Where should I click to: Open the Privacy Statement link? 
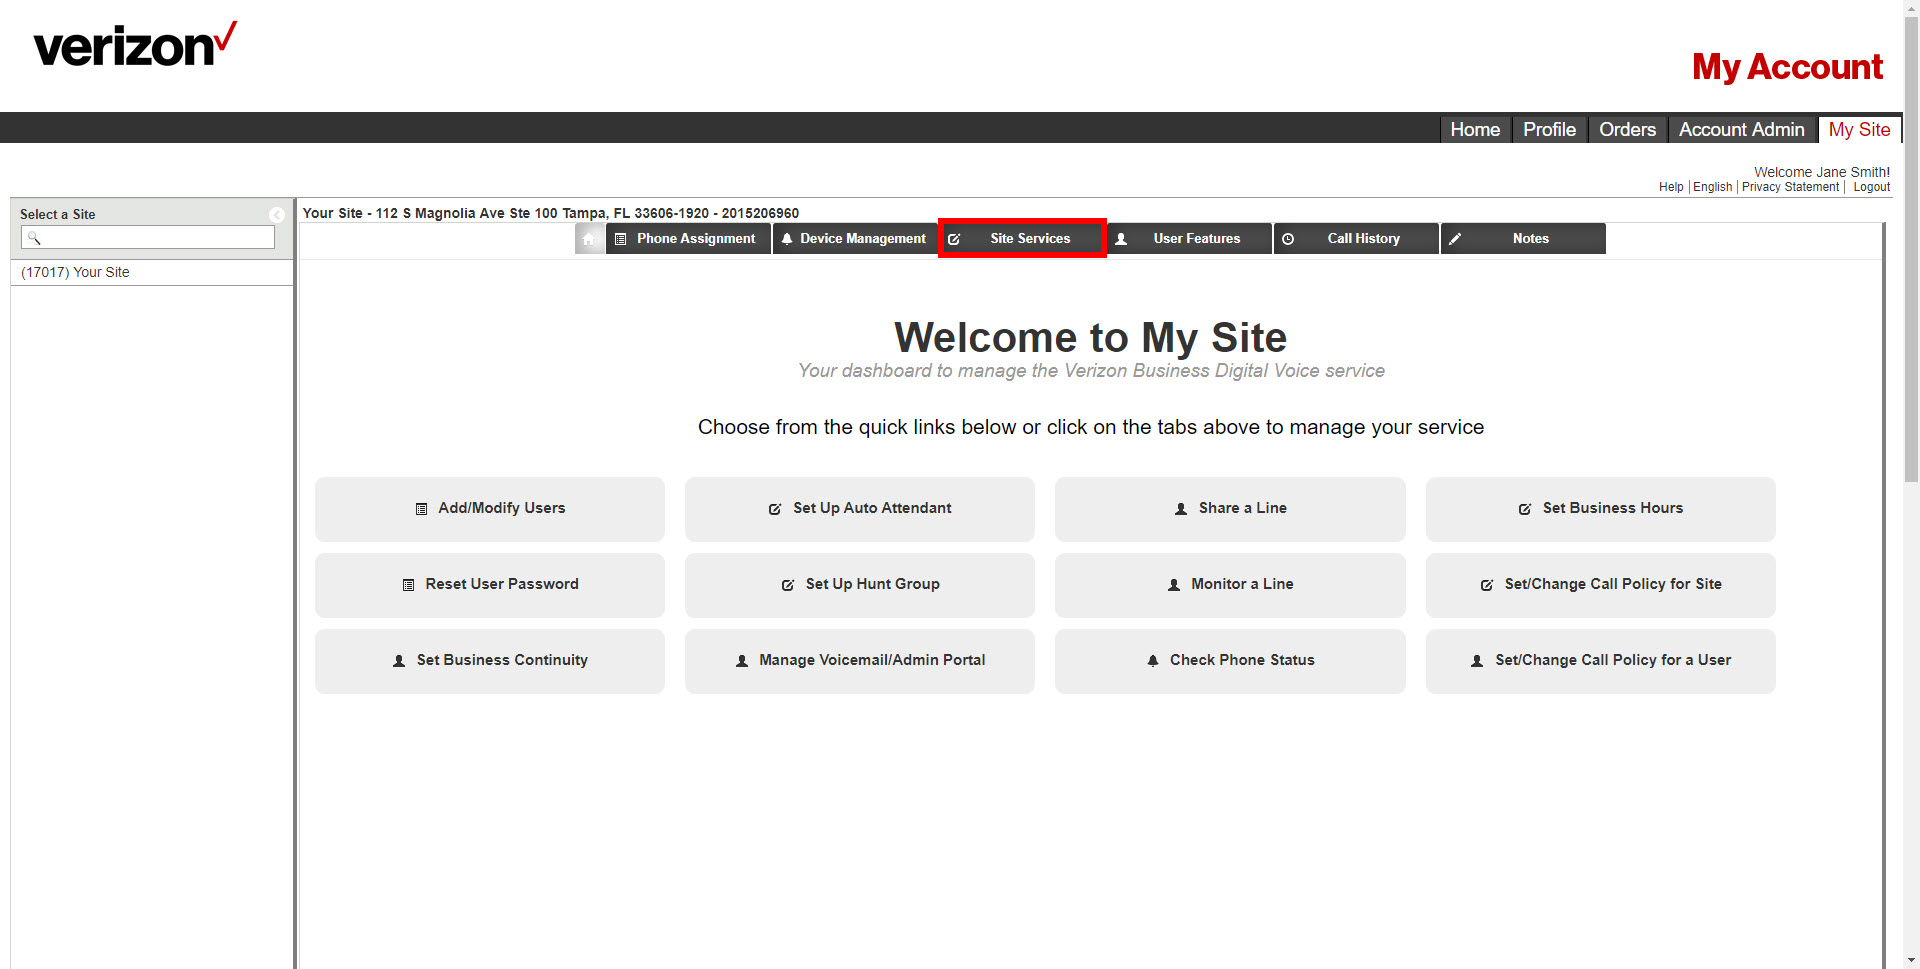point(1790,187)
